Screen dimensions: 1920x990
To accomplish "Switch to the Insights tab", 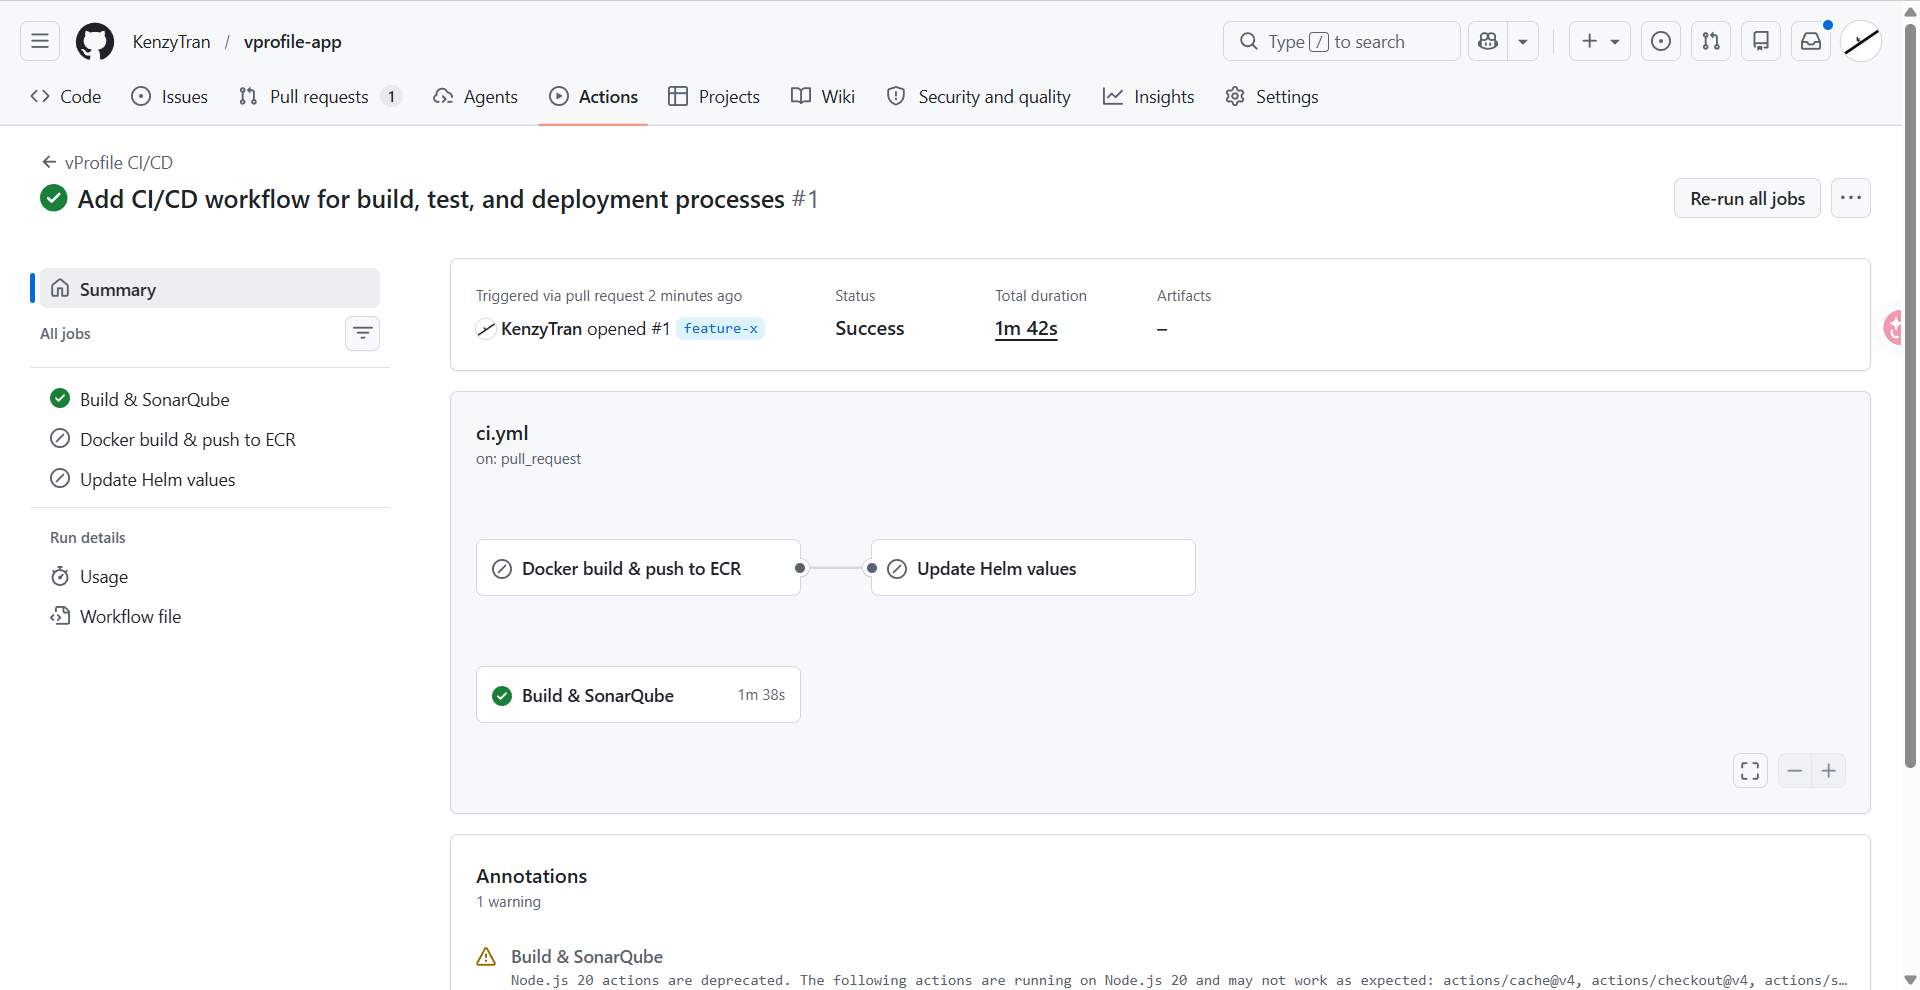I will pos(1148,97).
